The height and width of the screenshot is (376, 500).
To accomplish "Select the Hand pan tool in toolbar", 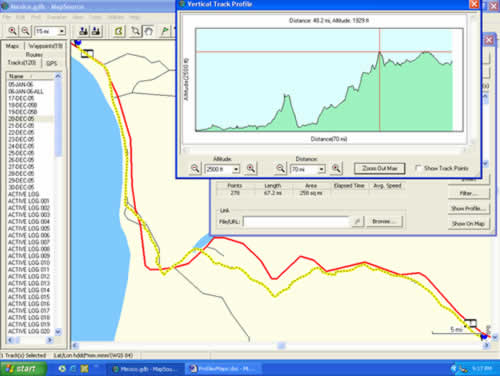I will [149, 31].
